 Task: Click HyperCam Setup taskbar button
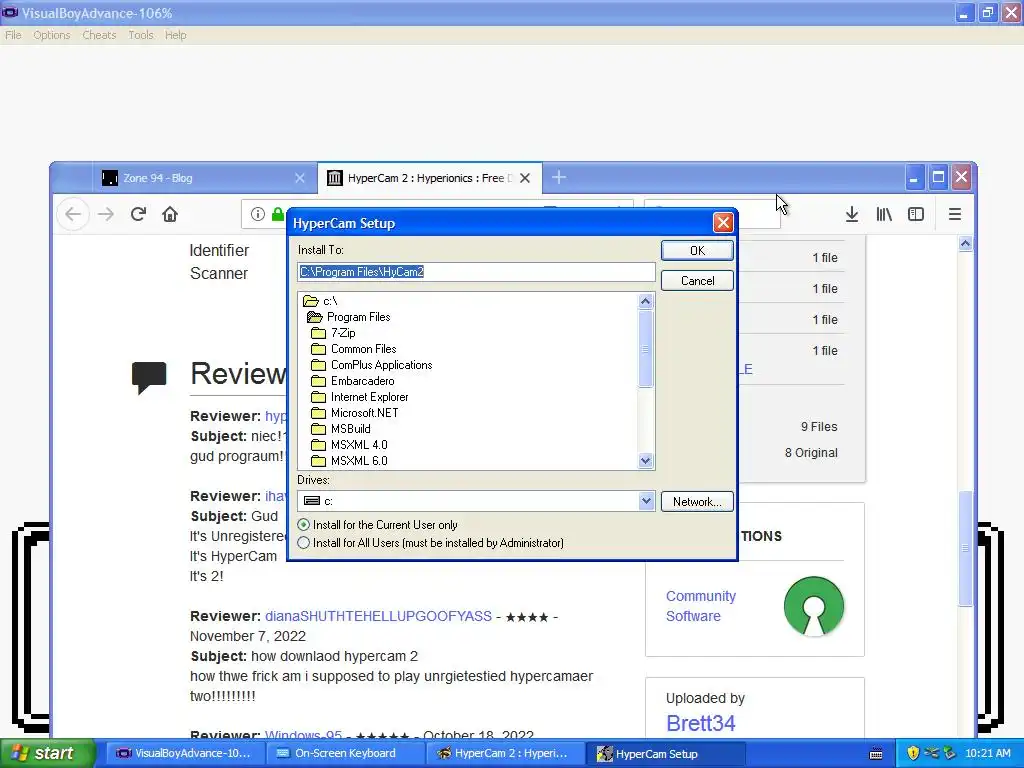tap(664, 754)
